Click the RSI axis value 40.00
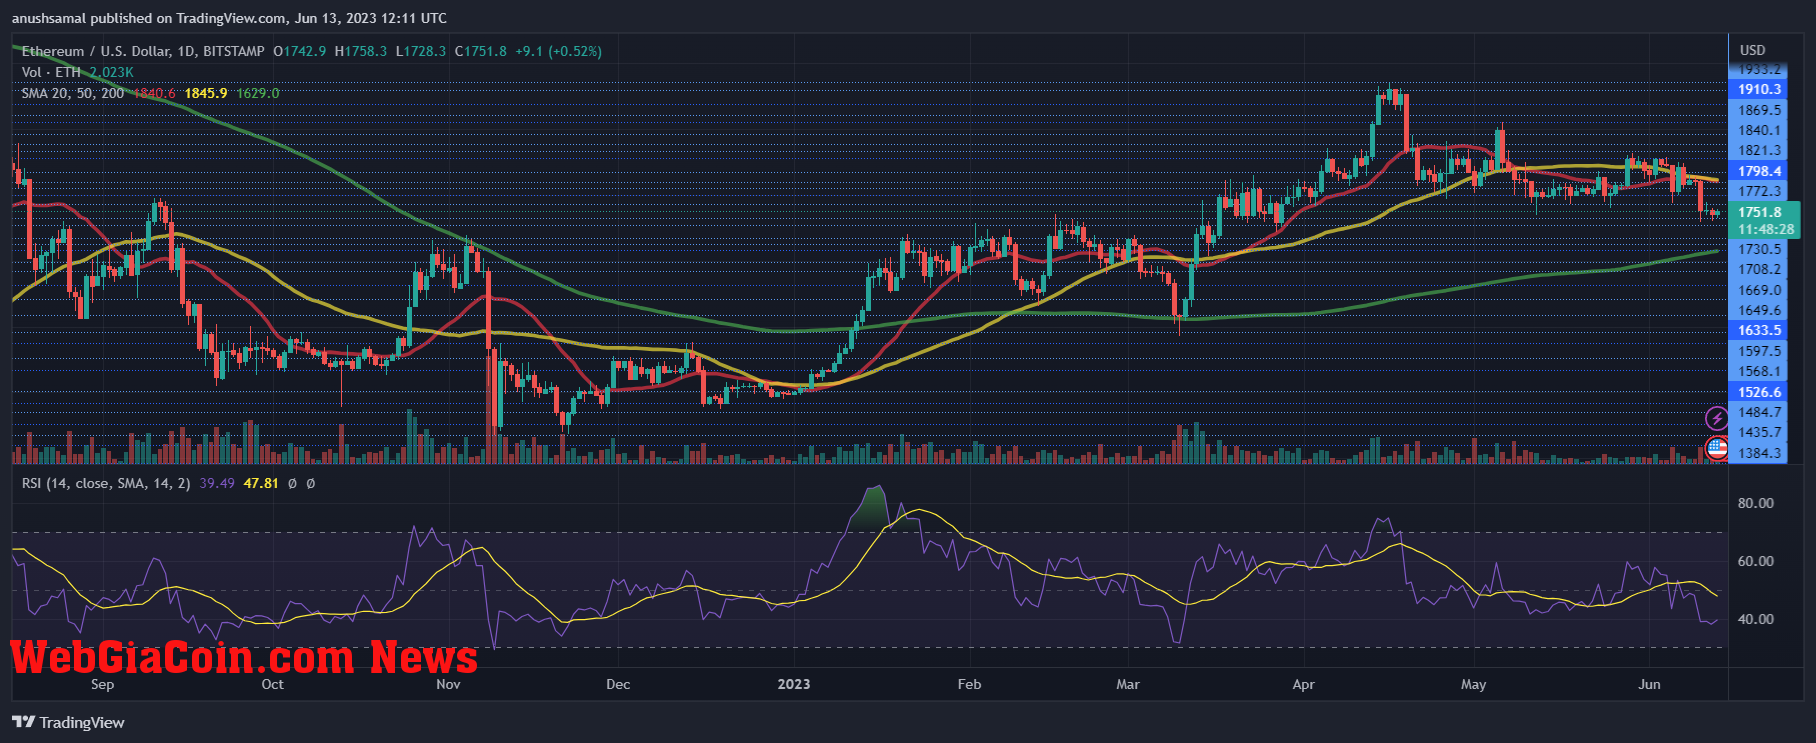 point(1756,619)
